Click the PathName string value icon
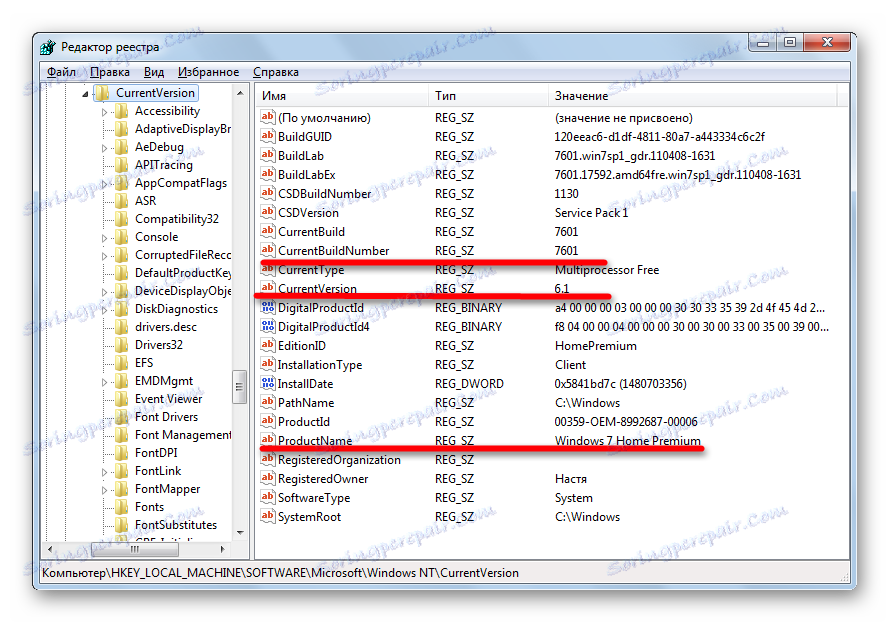 [267, 402]
